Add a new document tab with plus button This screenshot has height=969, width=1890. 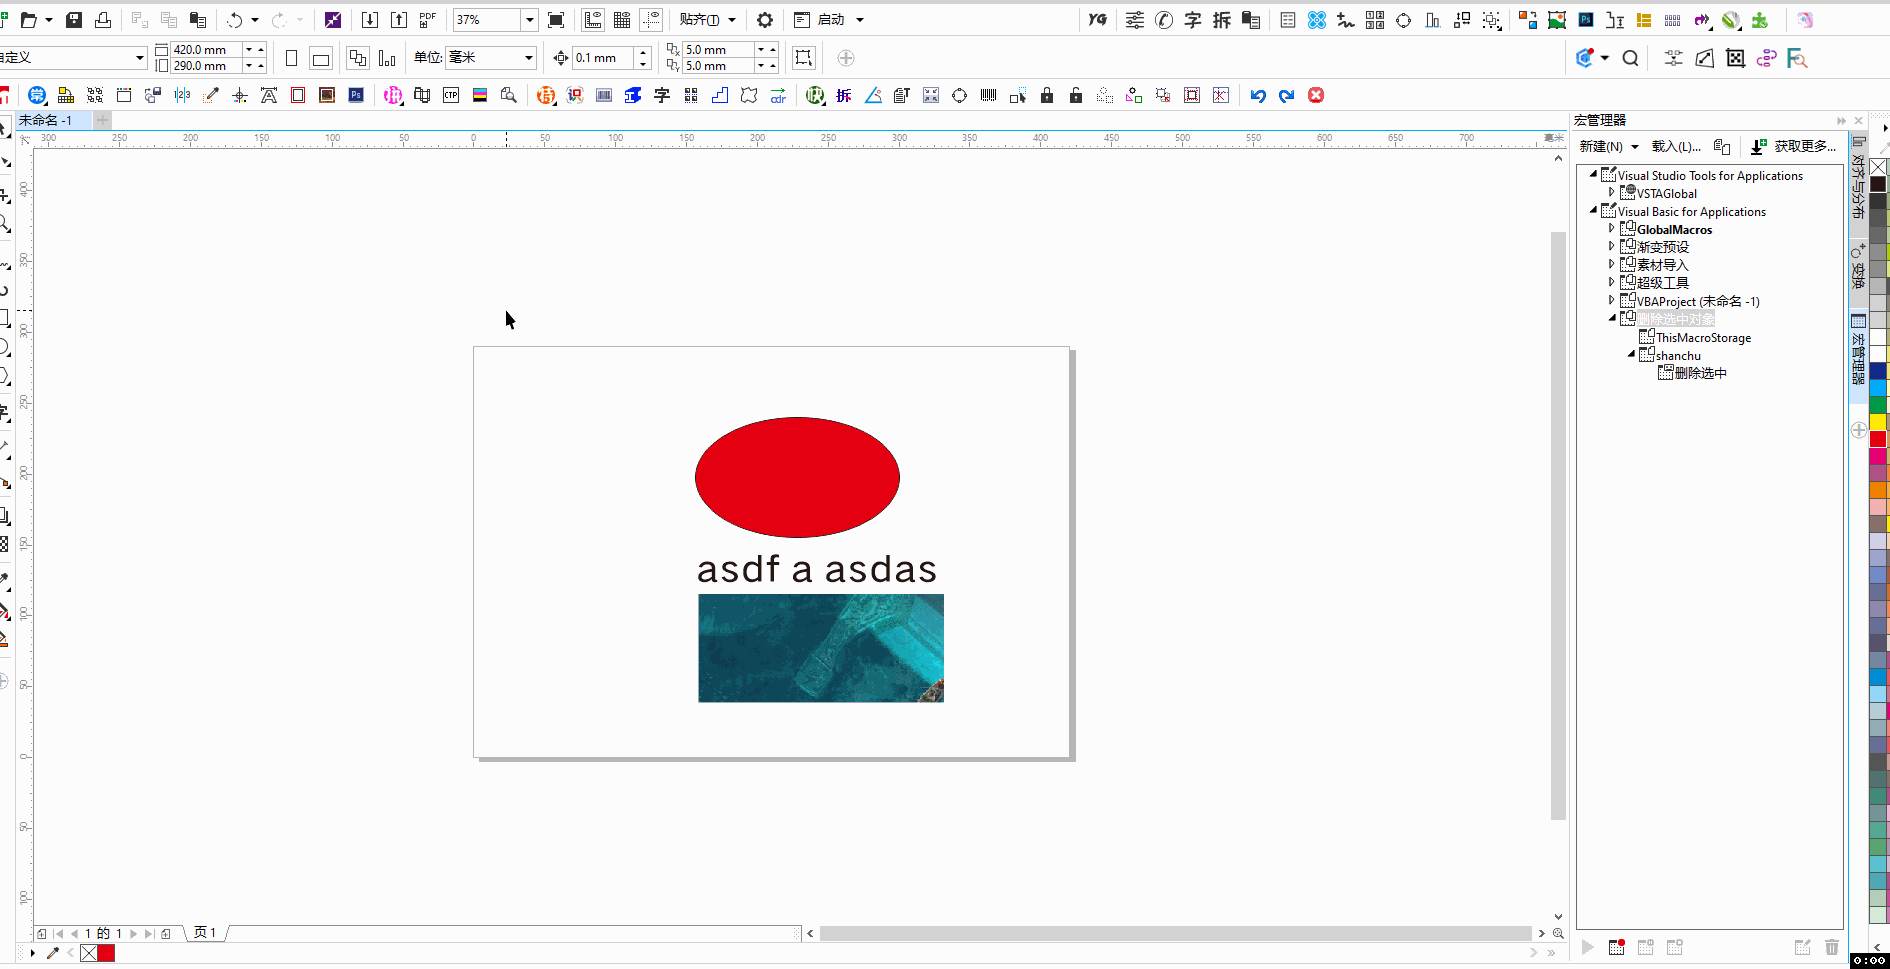pos(102,120)
